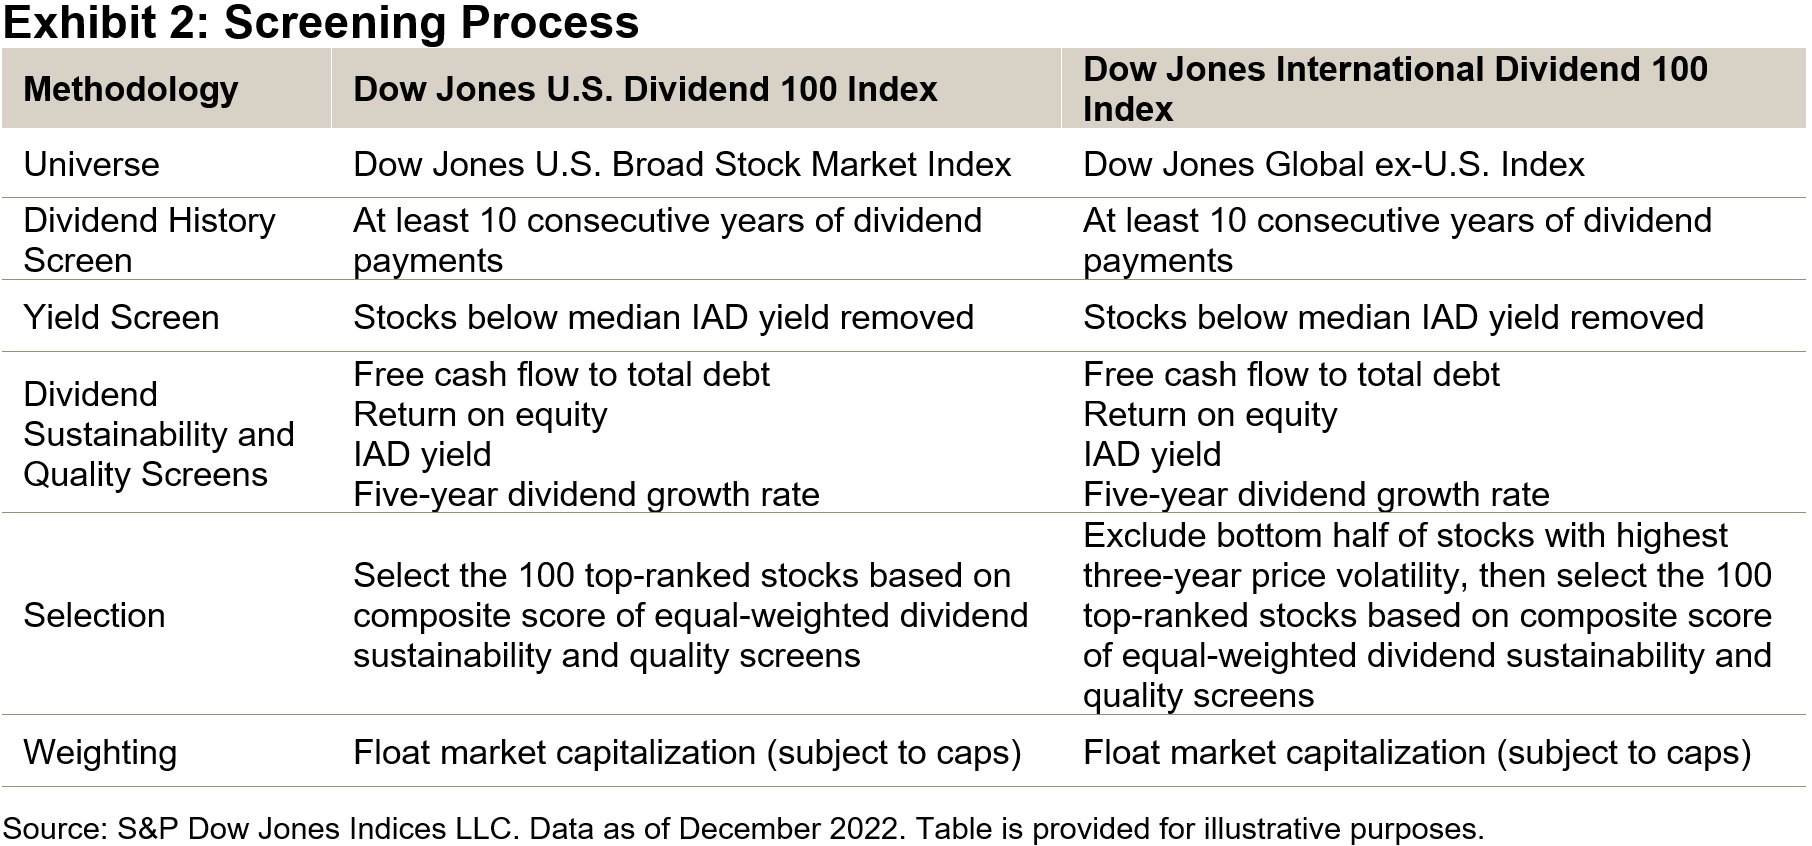Select the Universe row label

[x=91, y=164]
